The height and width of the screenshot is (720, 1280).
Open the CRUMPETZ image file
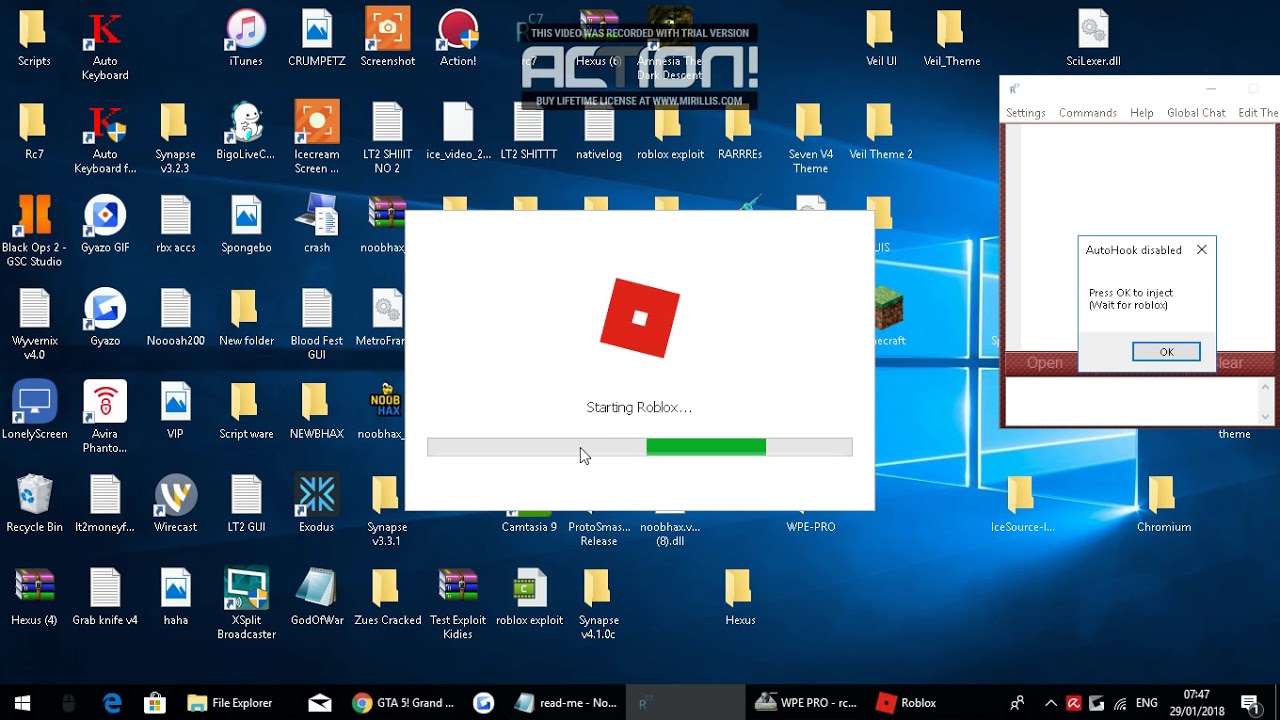tap(316, 38)
